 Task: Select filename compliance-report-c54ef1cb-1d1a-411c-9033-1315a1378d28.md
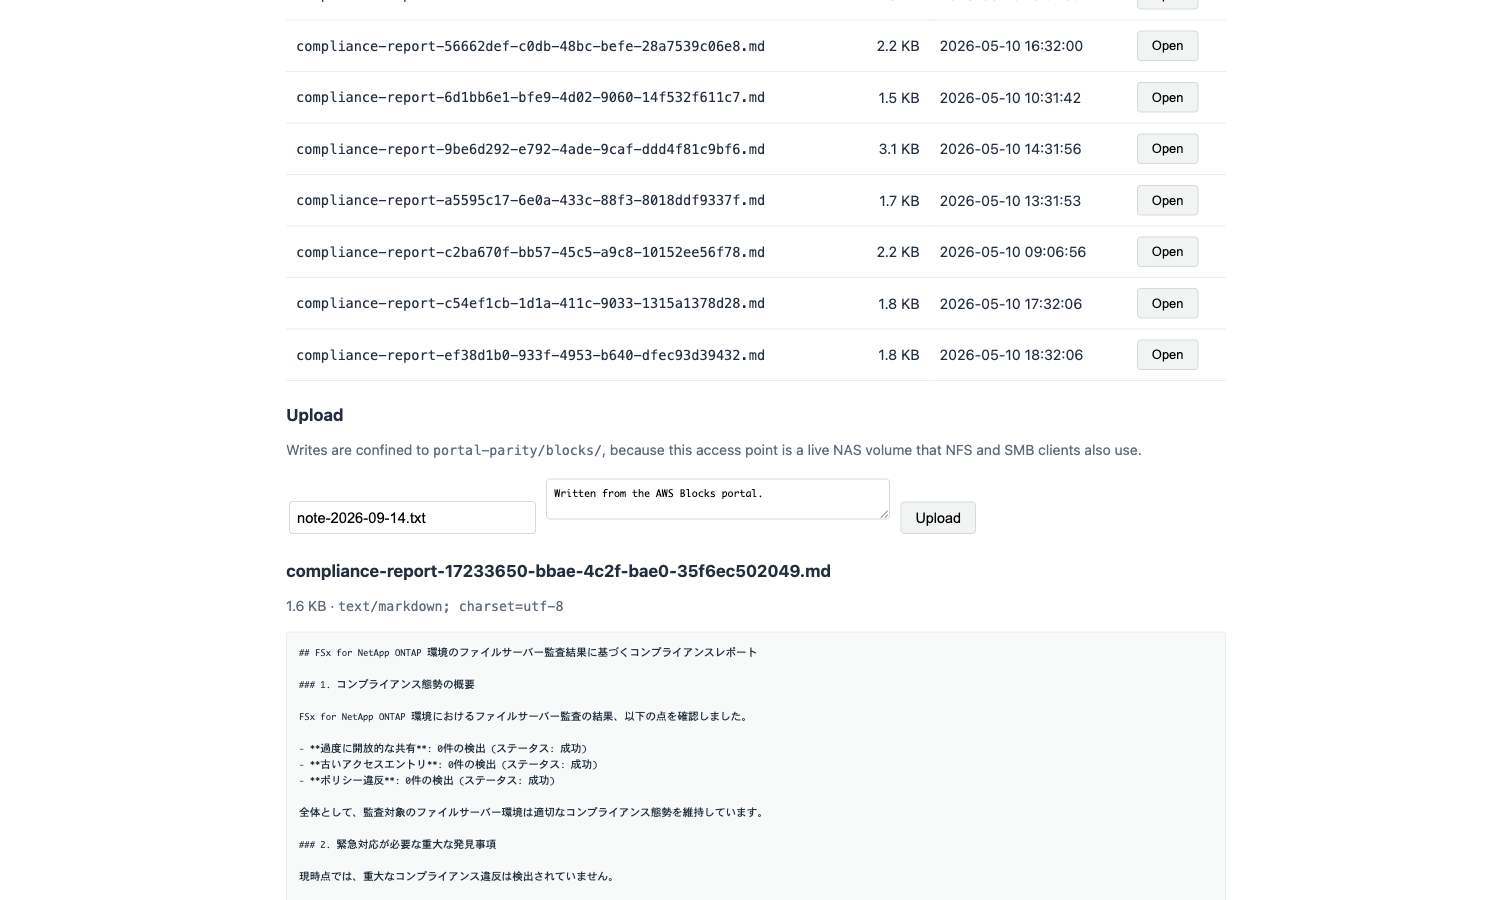click(530, 304)
